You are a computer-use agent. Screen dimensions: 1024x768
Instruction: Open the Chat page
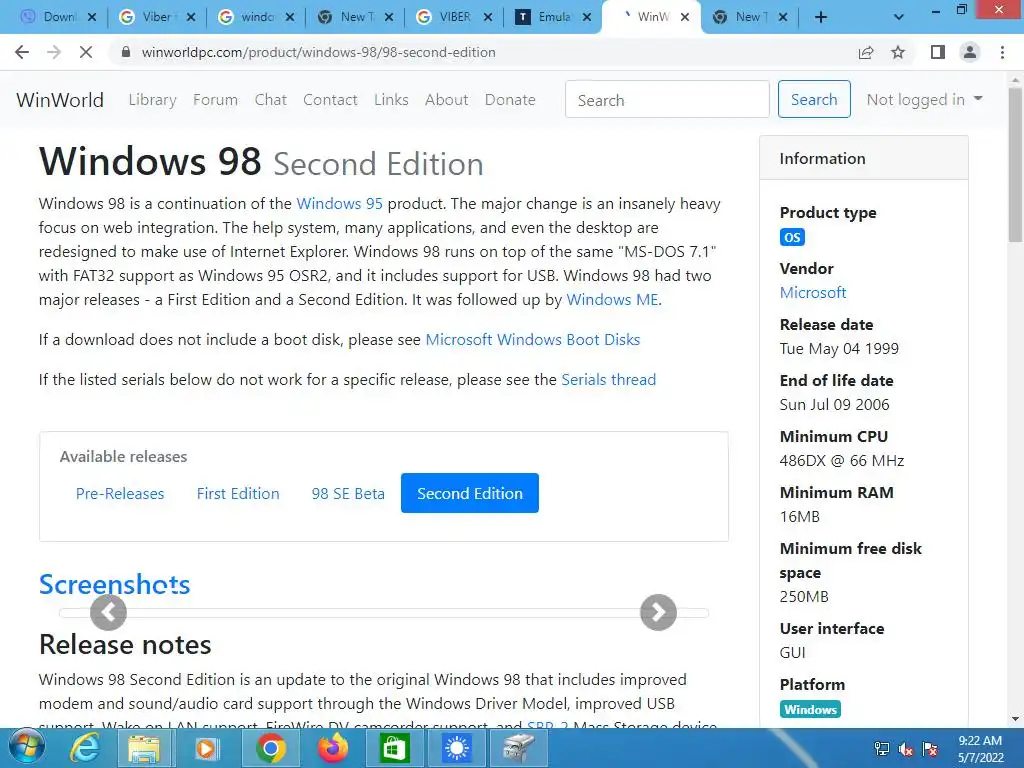click(x=270, y=100)
